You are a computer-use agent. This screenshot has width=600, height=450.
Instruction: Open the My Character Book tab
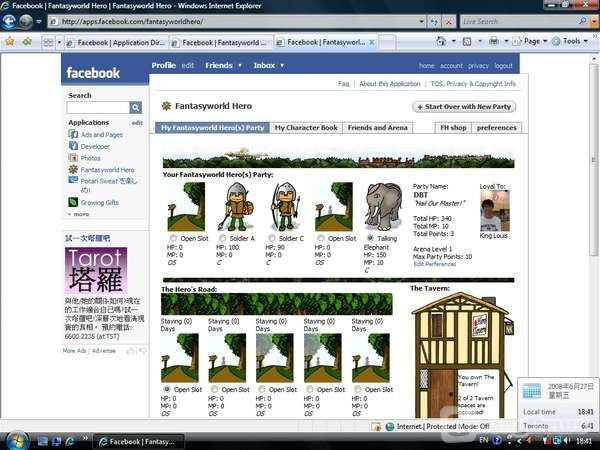click(x=306, y=128)
